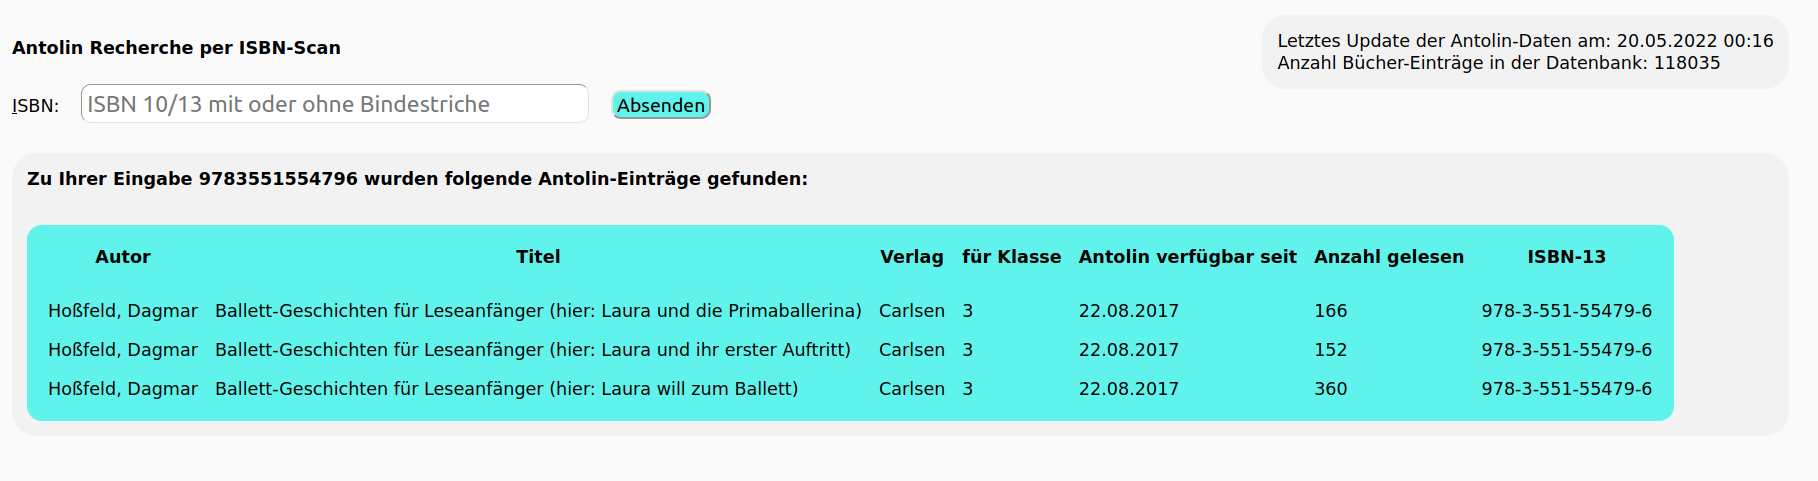
Task: Click the für Klasse column header
Action: [x=1011, y=257]
